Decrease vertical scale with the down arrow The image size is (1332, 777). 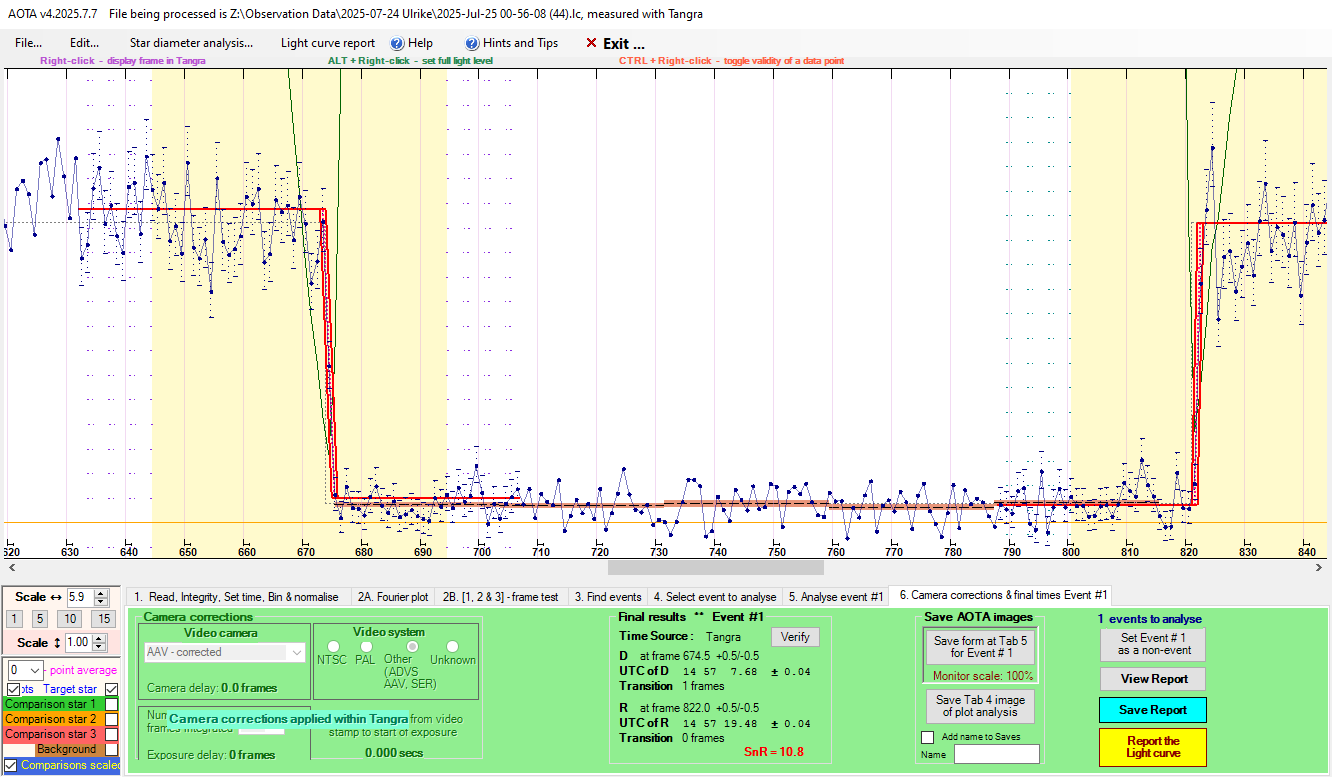[x=100, y=647]
